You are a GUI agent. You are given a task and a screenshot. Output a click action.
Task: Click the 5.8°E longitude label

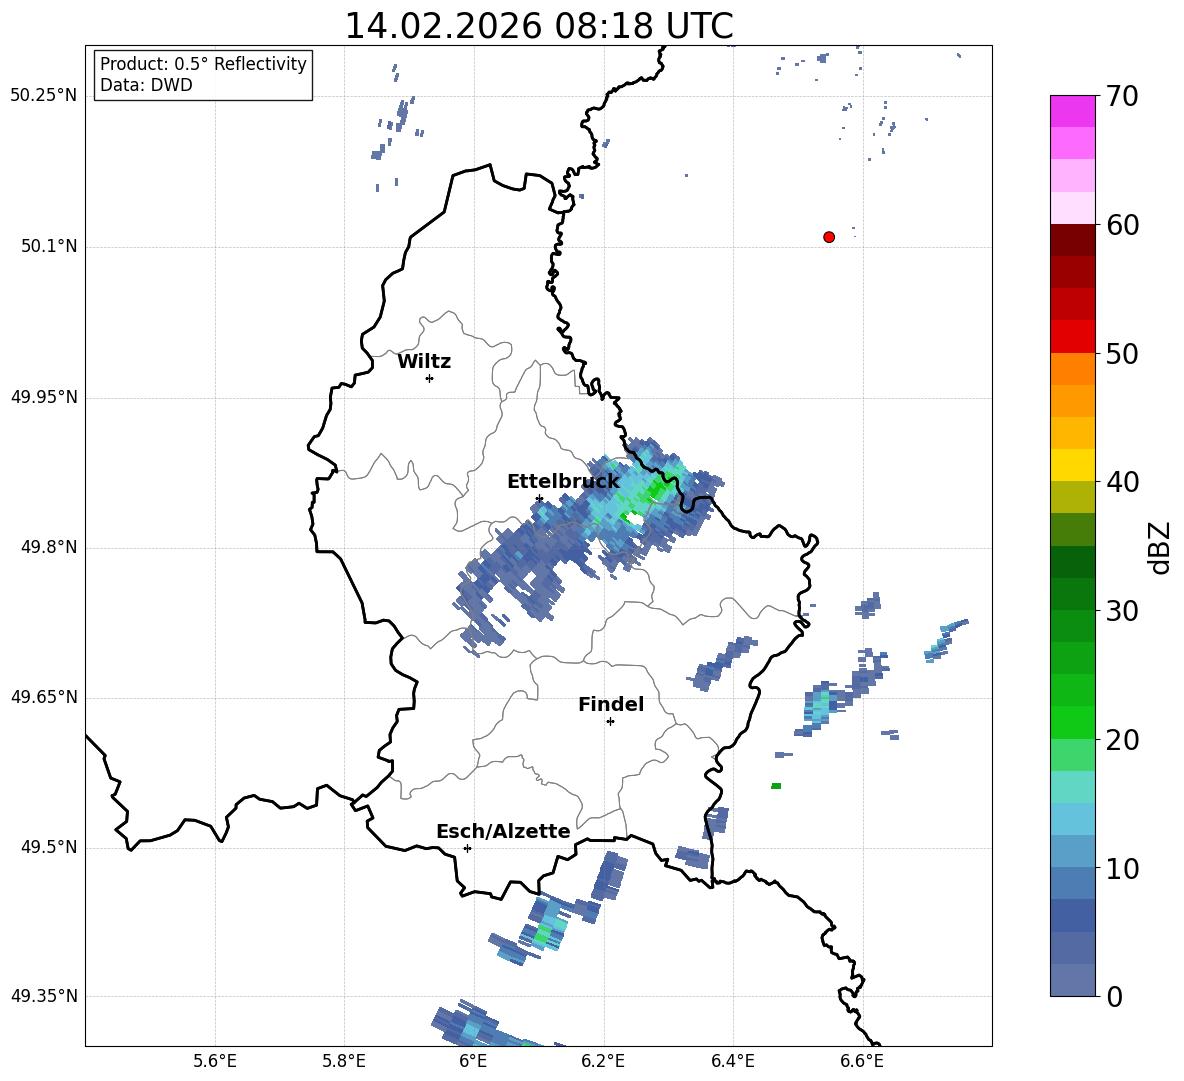(344, 1061)
